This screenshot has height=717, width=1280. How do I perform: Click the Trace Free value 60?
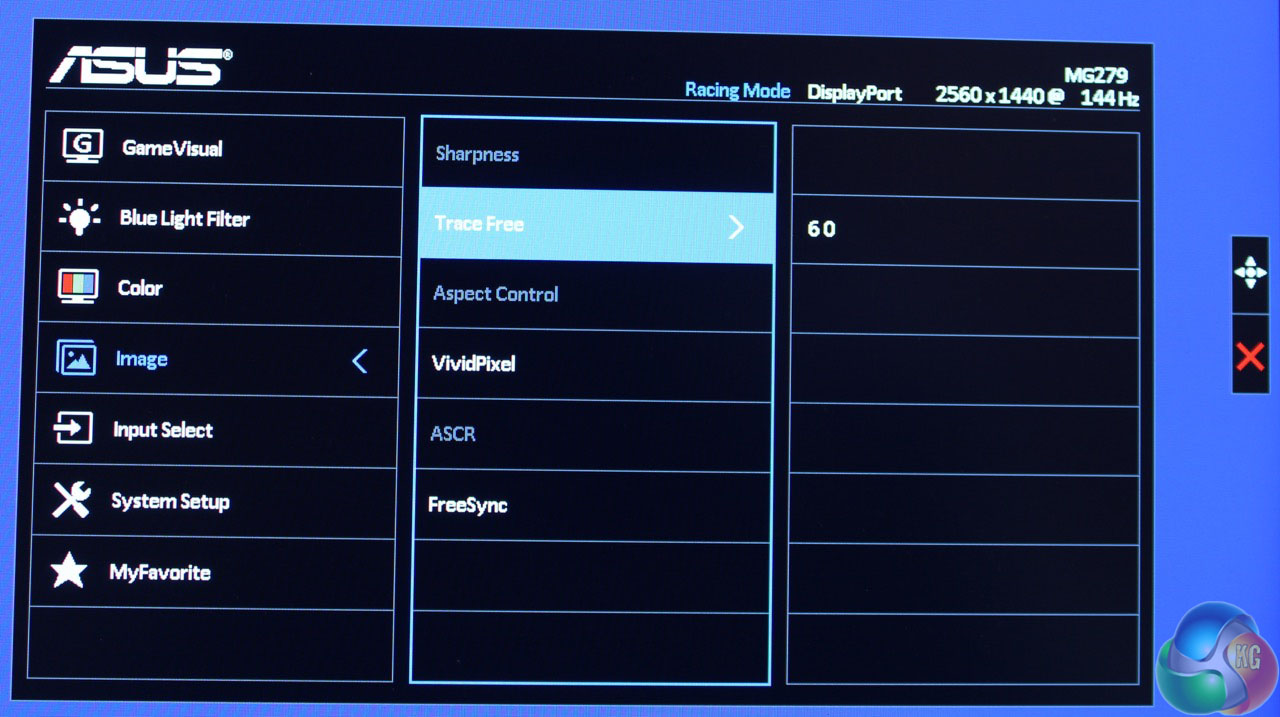821,229
